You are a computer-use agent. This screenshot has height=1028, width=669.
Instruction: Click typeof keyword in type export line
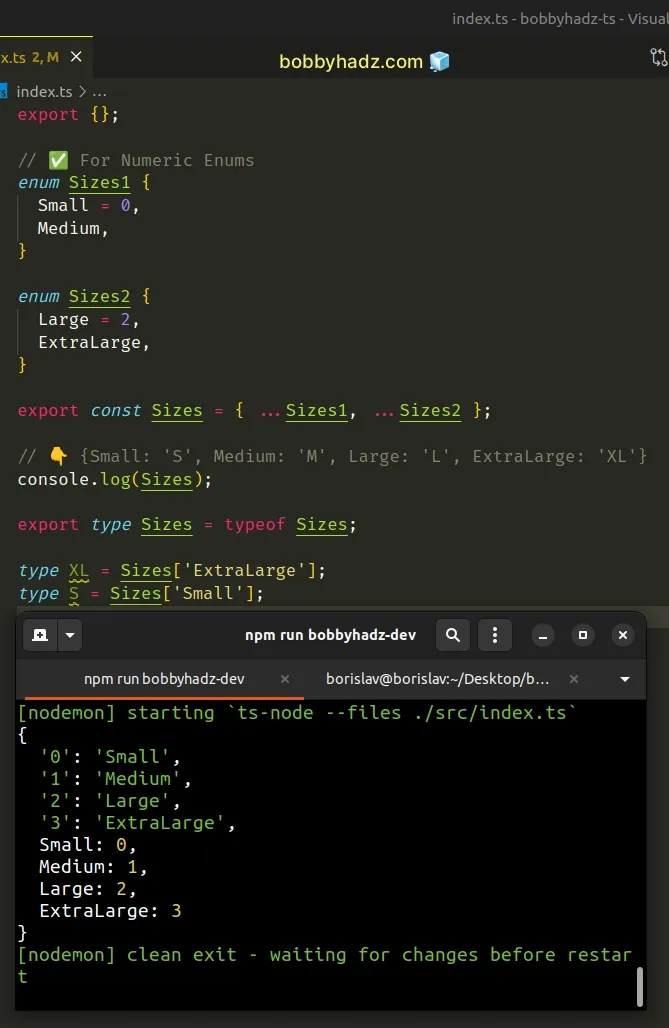tap(254, 524)
